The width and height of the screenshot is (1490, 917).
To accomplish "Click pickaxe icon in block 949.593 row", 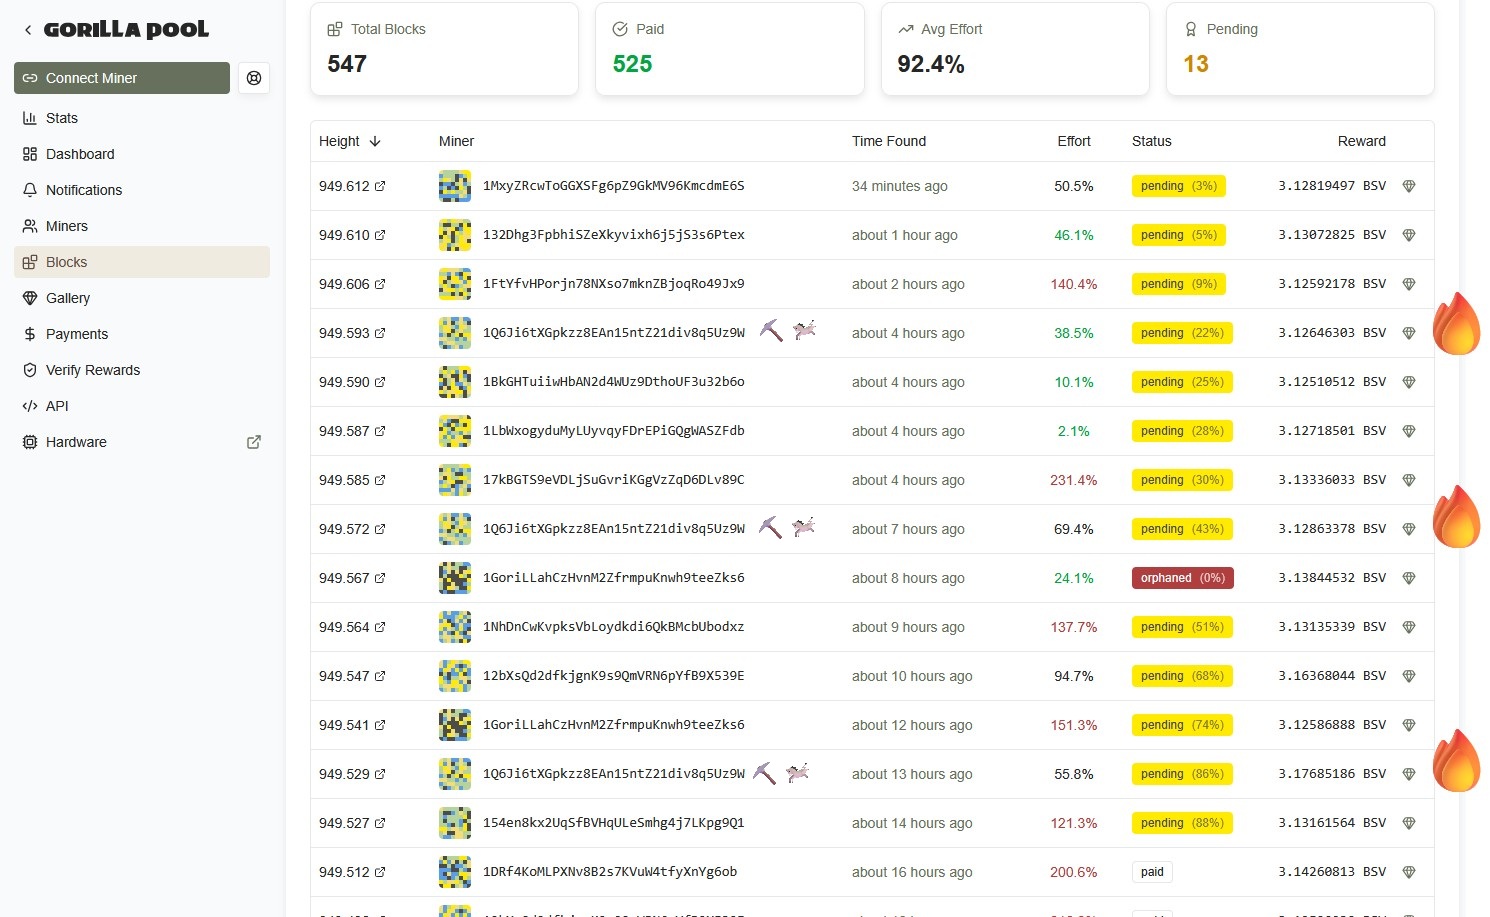I will 771,330.
